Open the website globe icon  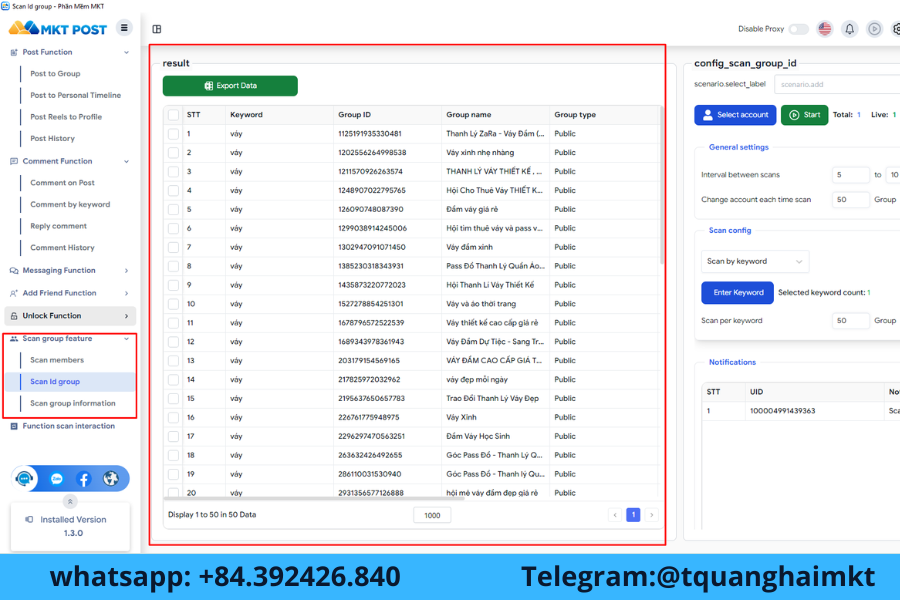pos(110,478)
